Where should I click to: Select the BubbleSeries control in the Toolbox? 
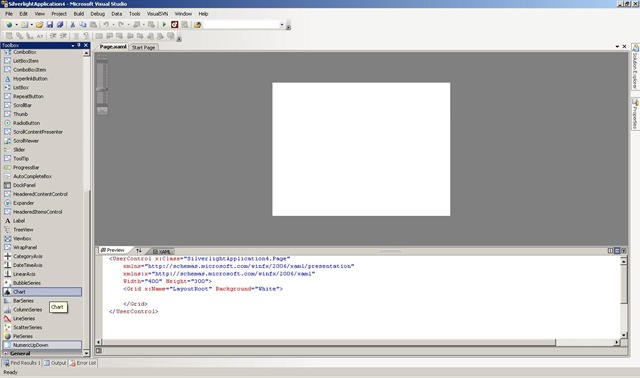42,283
